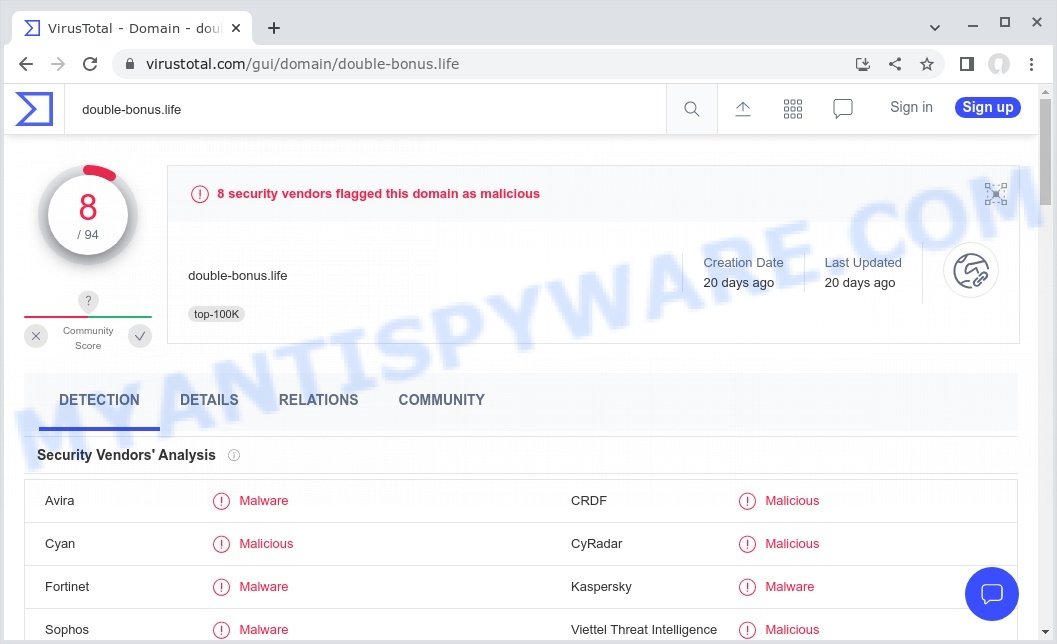Click the page vertical scrollbar thumb
1057x644 pixels.
pos(1046,152)
